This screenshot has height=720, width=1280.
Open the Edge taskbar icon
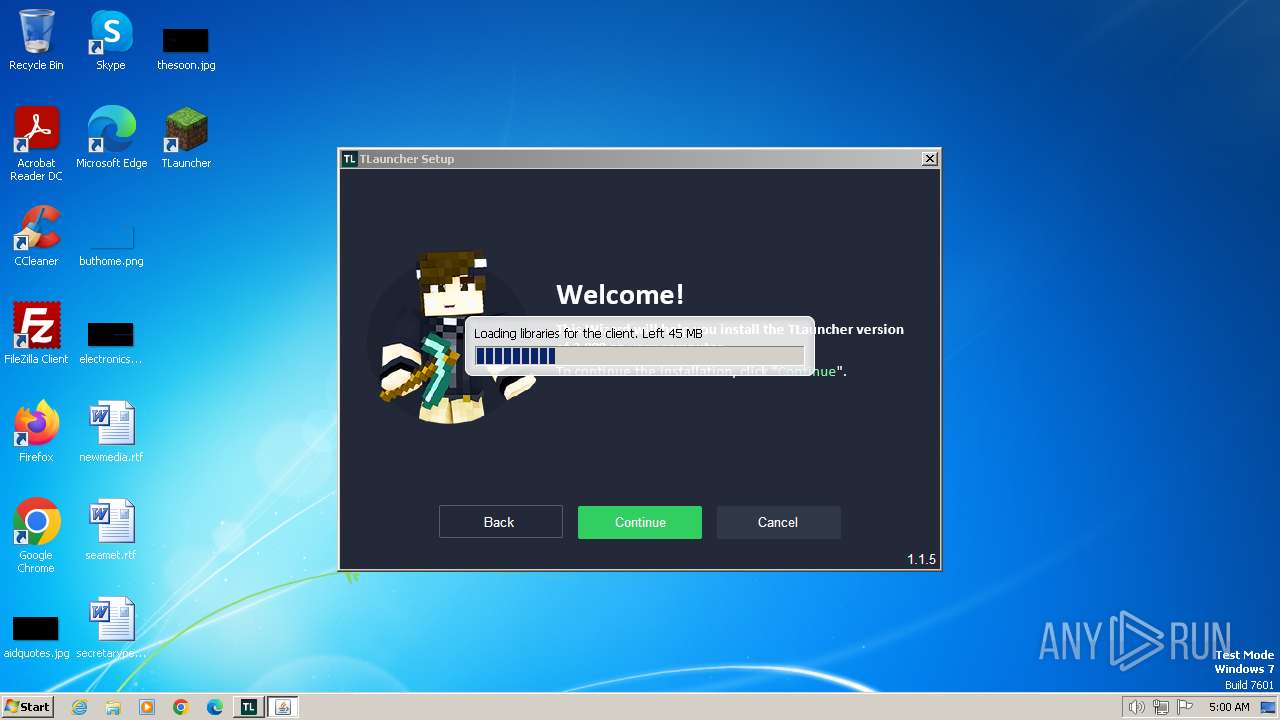pyautogui.click(x=215, y=707)
